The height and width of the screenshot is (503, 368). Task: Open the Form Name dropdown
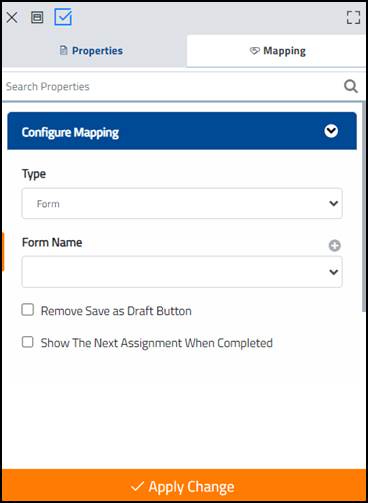[x=182, y=272]
